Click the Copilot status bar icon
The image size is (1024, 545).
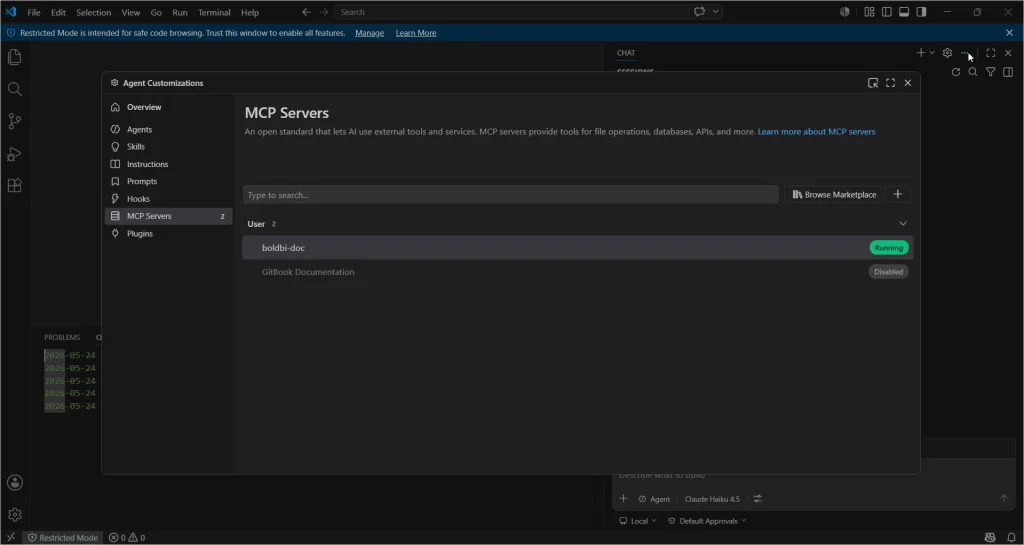tap(991, 537)
